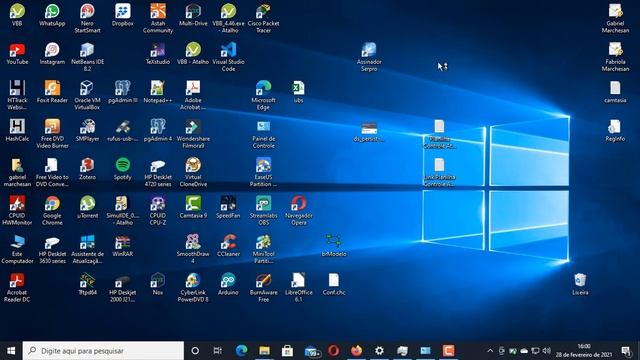Image resolution: width=640 pixels, height=360 pixels.
Task: Show hidden tray icons chevron
Action: (x=490, y=351)
